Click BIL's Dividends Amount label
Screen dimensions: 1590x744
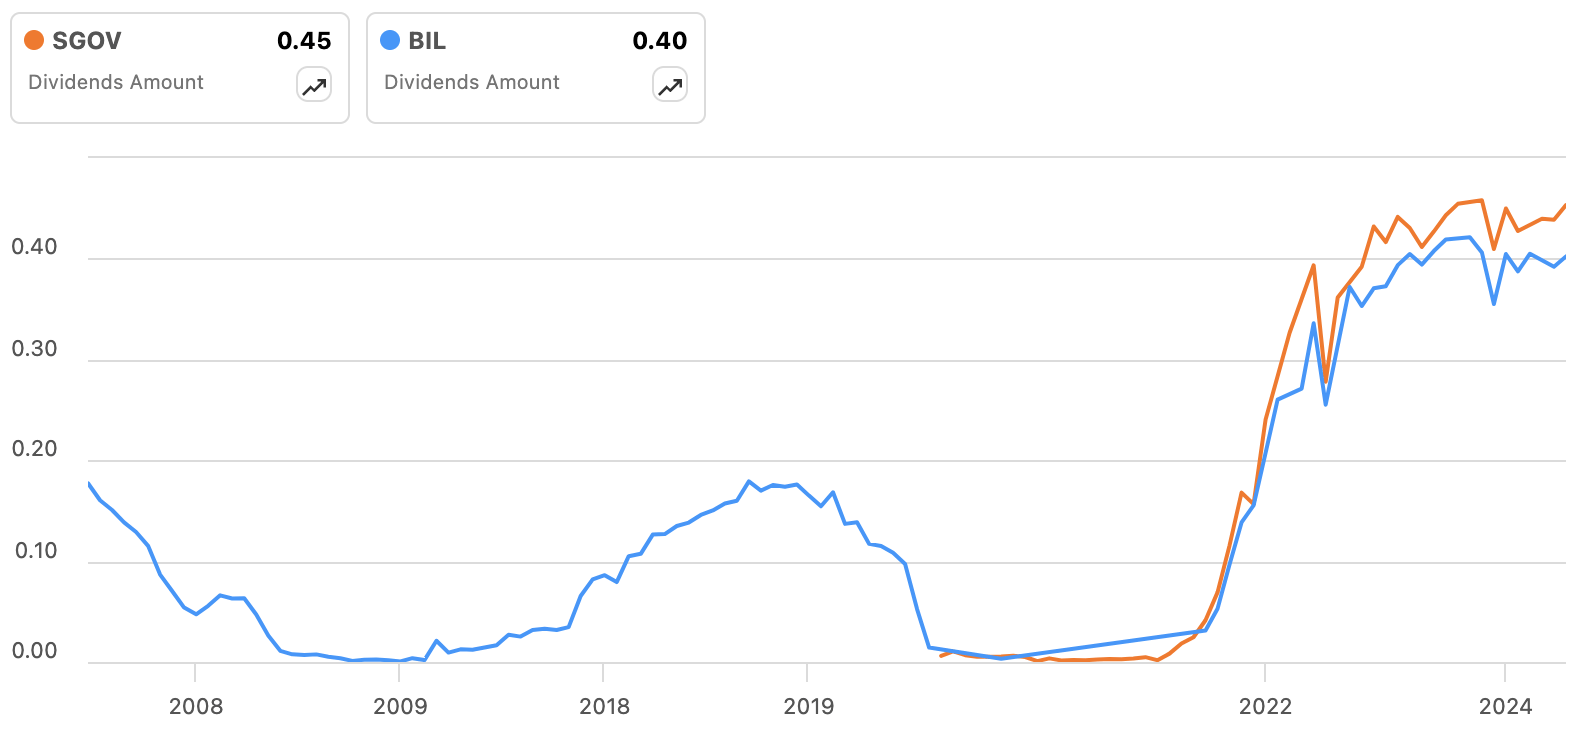[472, 82]
